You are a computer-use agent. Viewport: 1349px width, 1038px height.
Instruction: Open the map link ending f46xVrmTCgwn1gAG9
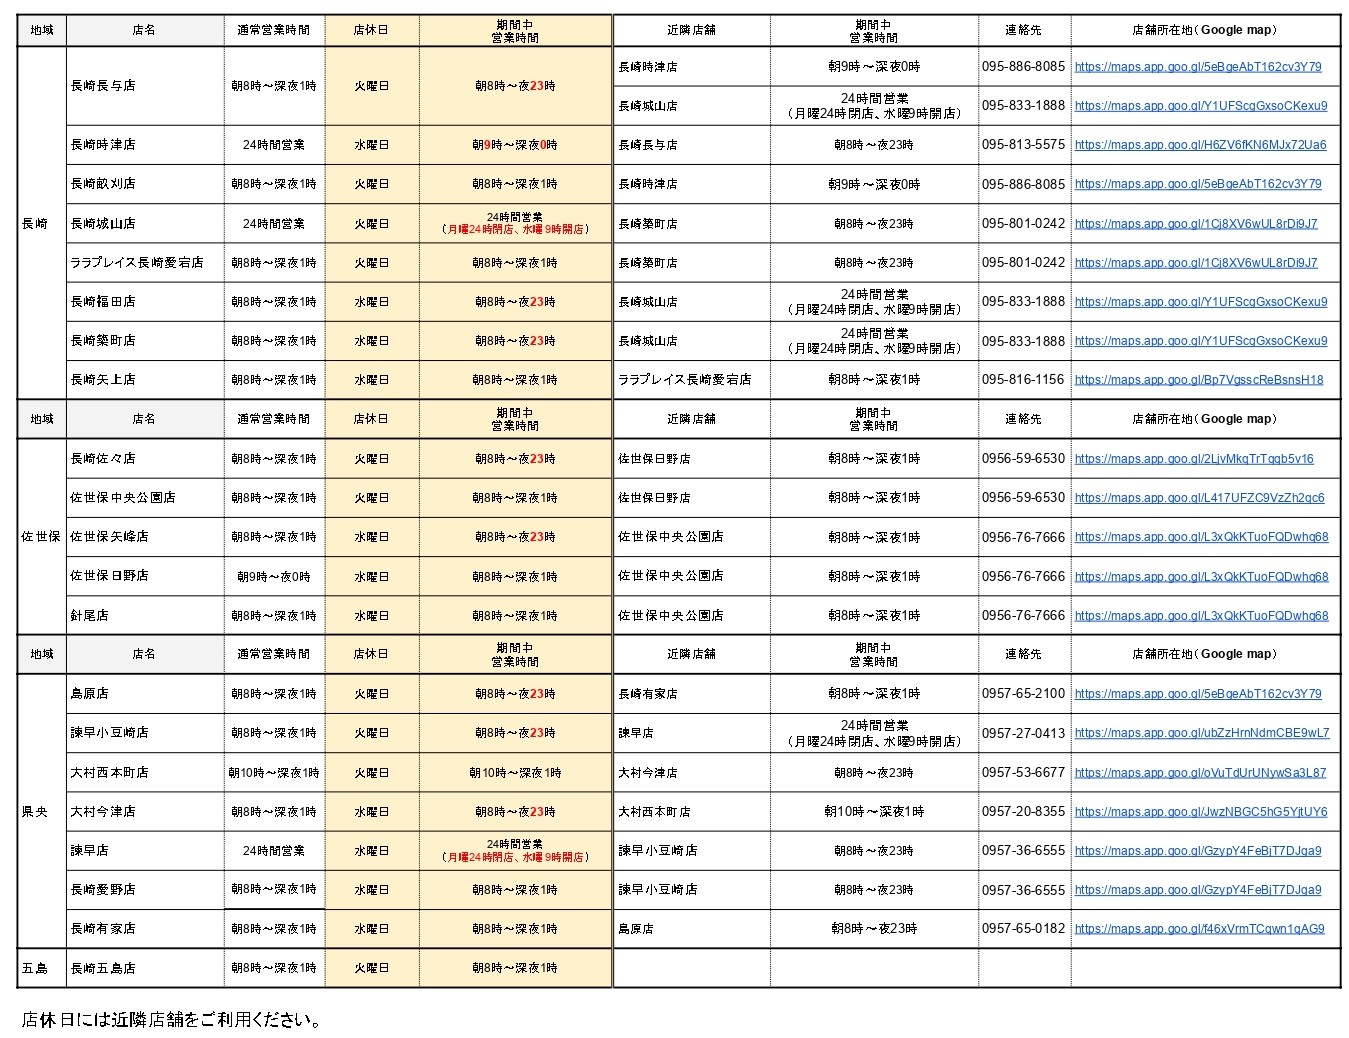click(1199, 929)
